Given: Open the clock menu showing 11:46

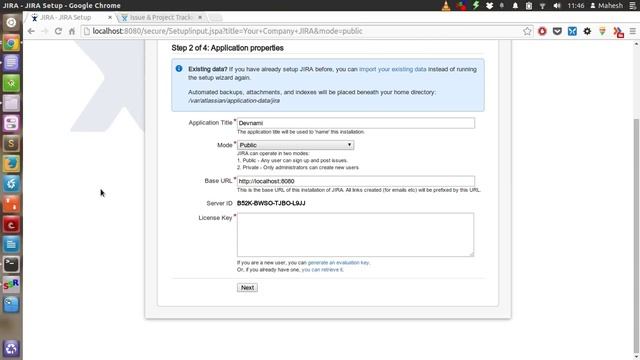Looking at the screenshot, I should click(x=576, y=6).
